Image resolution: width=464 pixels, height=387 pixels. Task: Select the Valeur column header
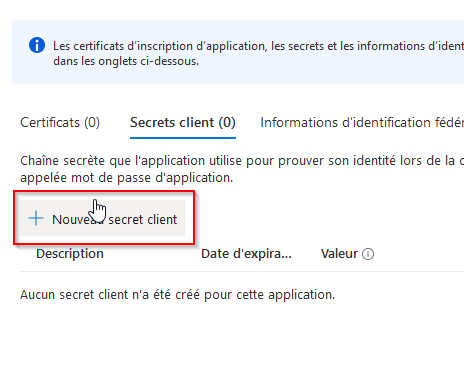tap(339, 254)
